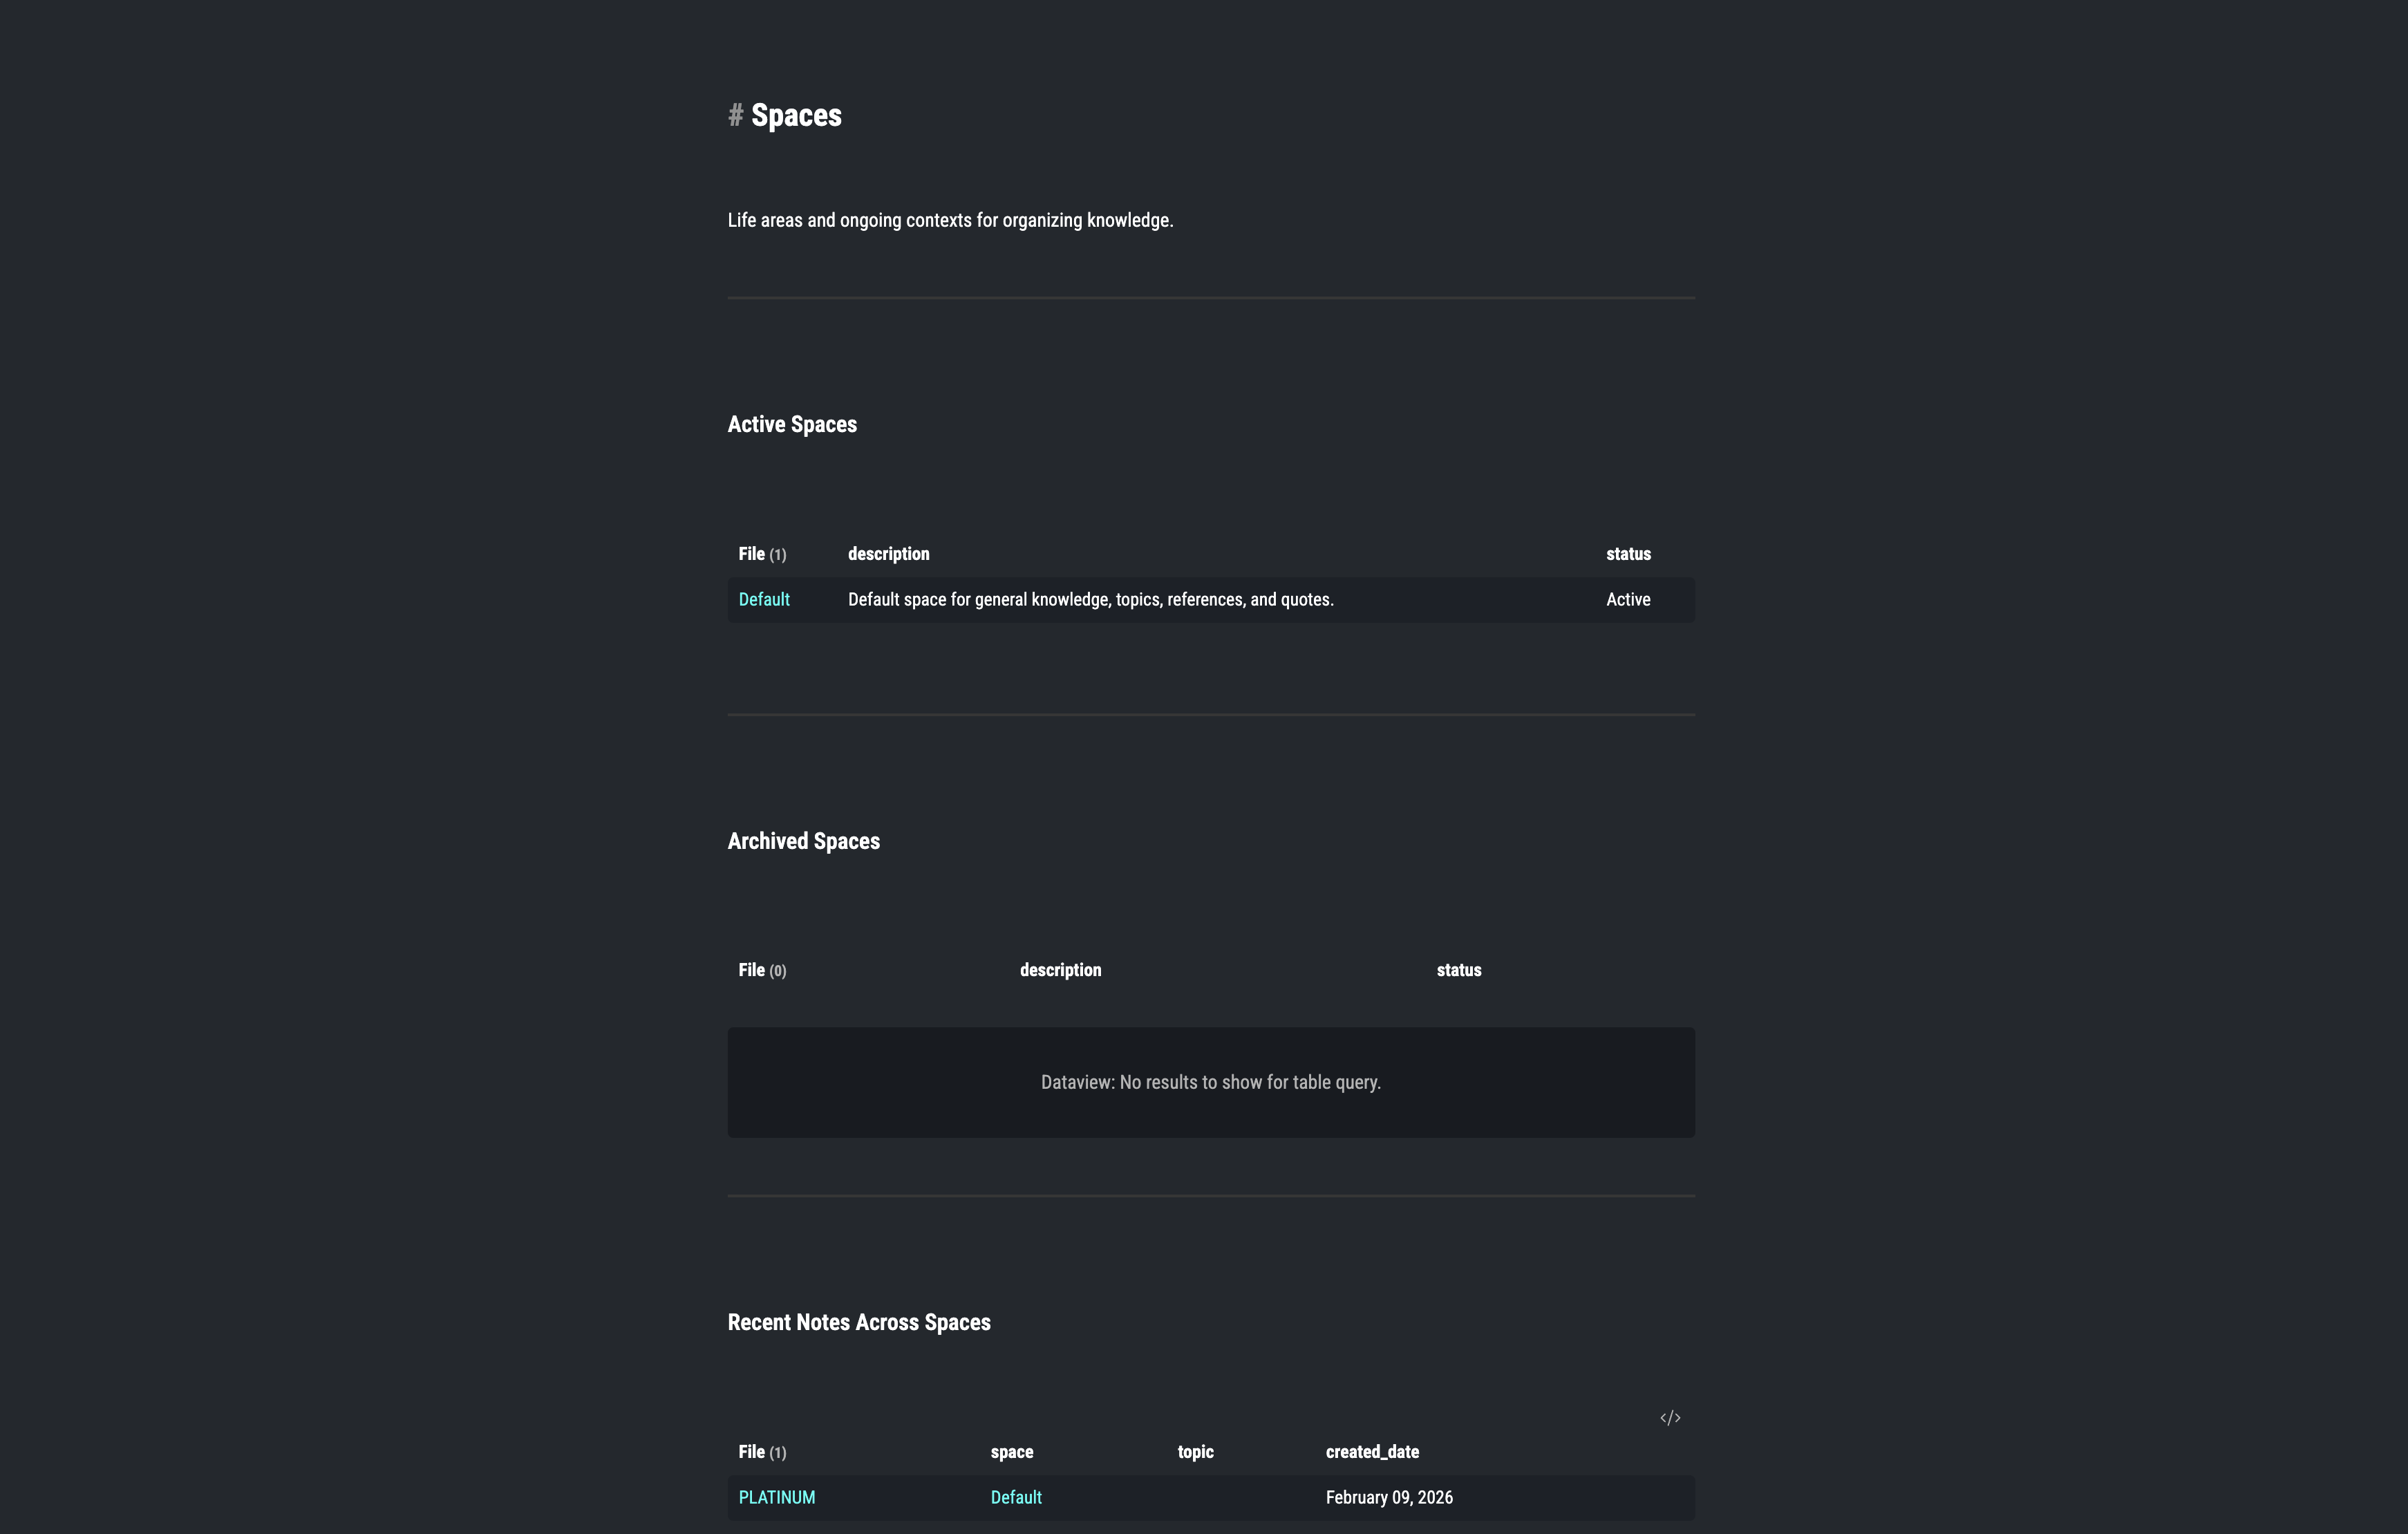2408x1534 pixels.
Task: Click the edit code block icon
Action: 1670,1418
